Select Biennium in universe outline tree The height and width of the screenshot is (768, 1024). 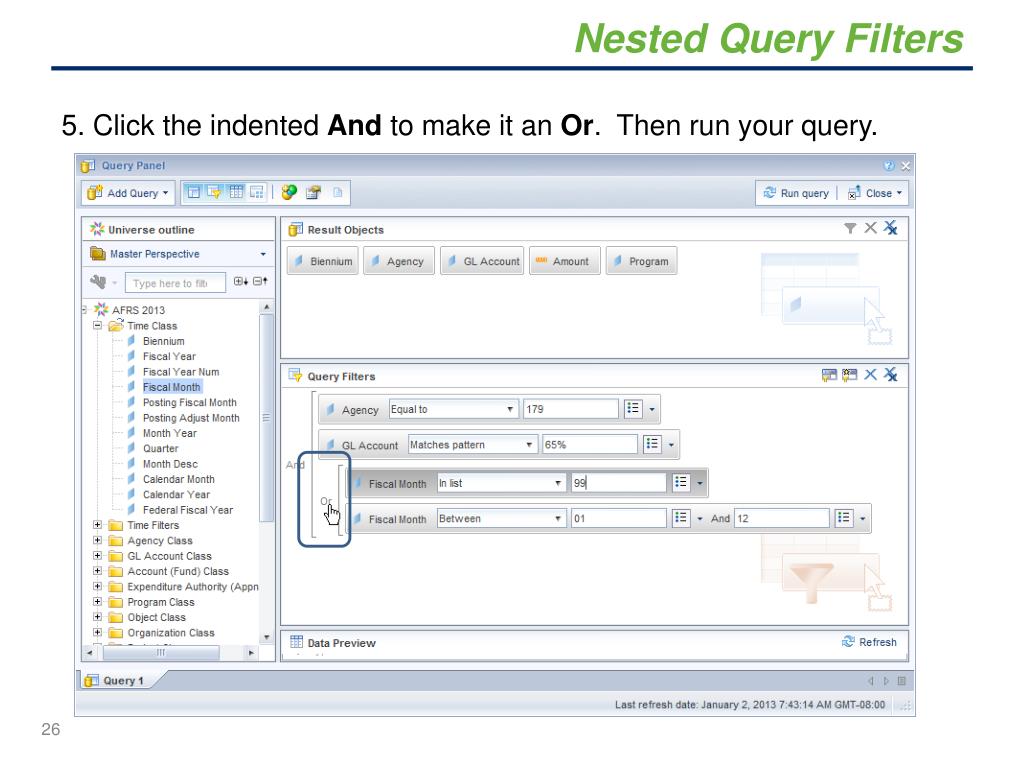[163, 341]
